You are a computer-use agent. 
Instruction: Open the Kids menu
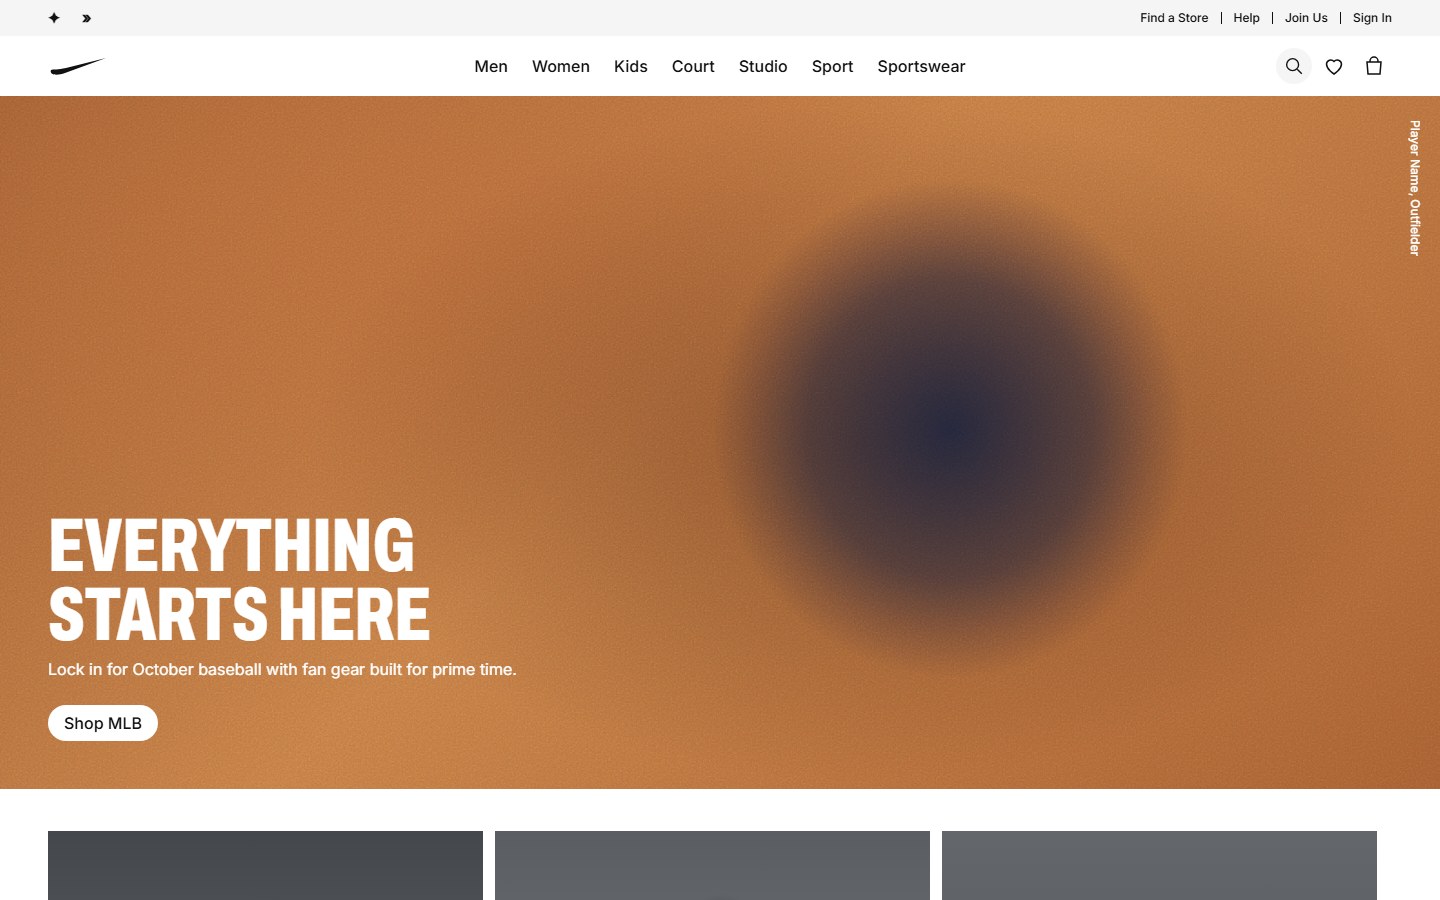[631, 66]
